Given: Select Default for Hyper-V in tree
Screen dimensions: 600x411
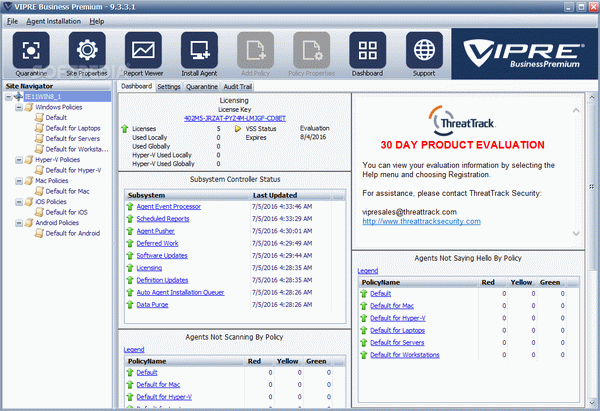Looking at the screenshot, I should coord(73,170).
